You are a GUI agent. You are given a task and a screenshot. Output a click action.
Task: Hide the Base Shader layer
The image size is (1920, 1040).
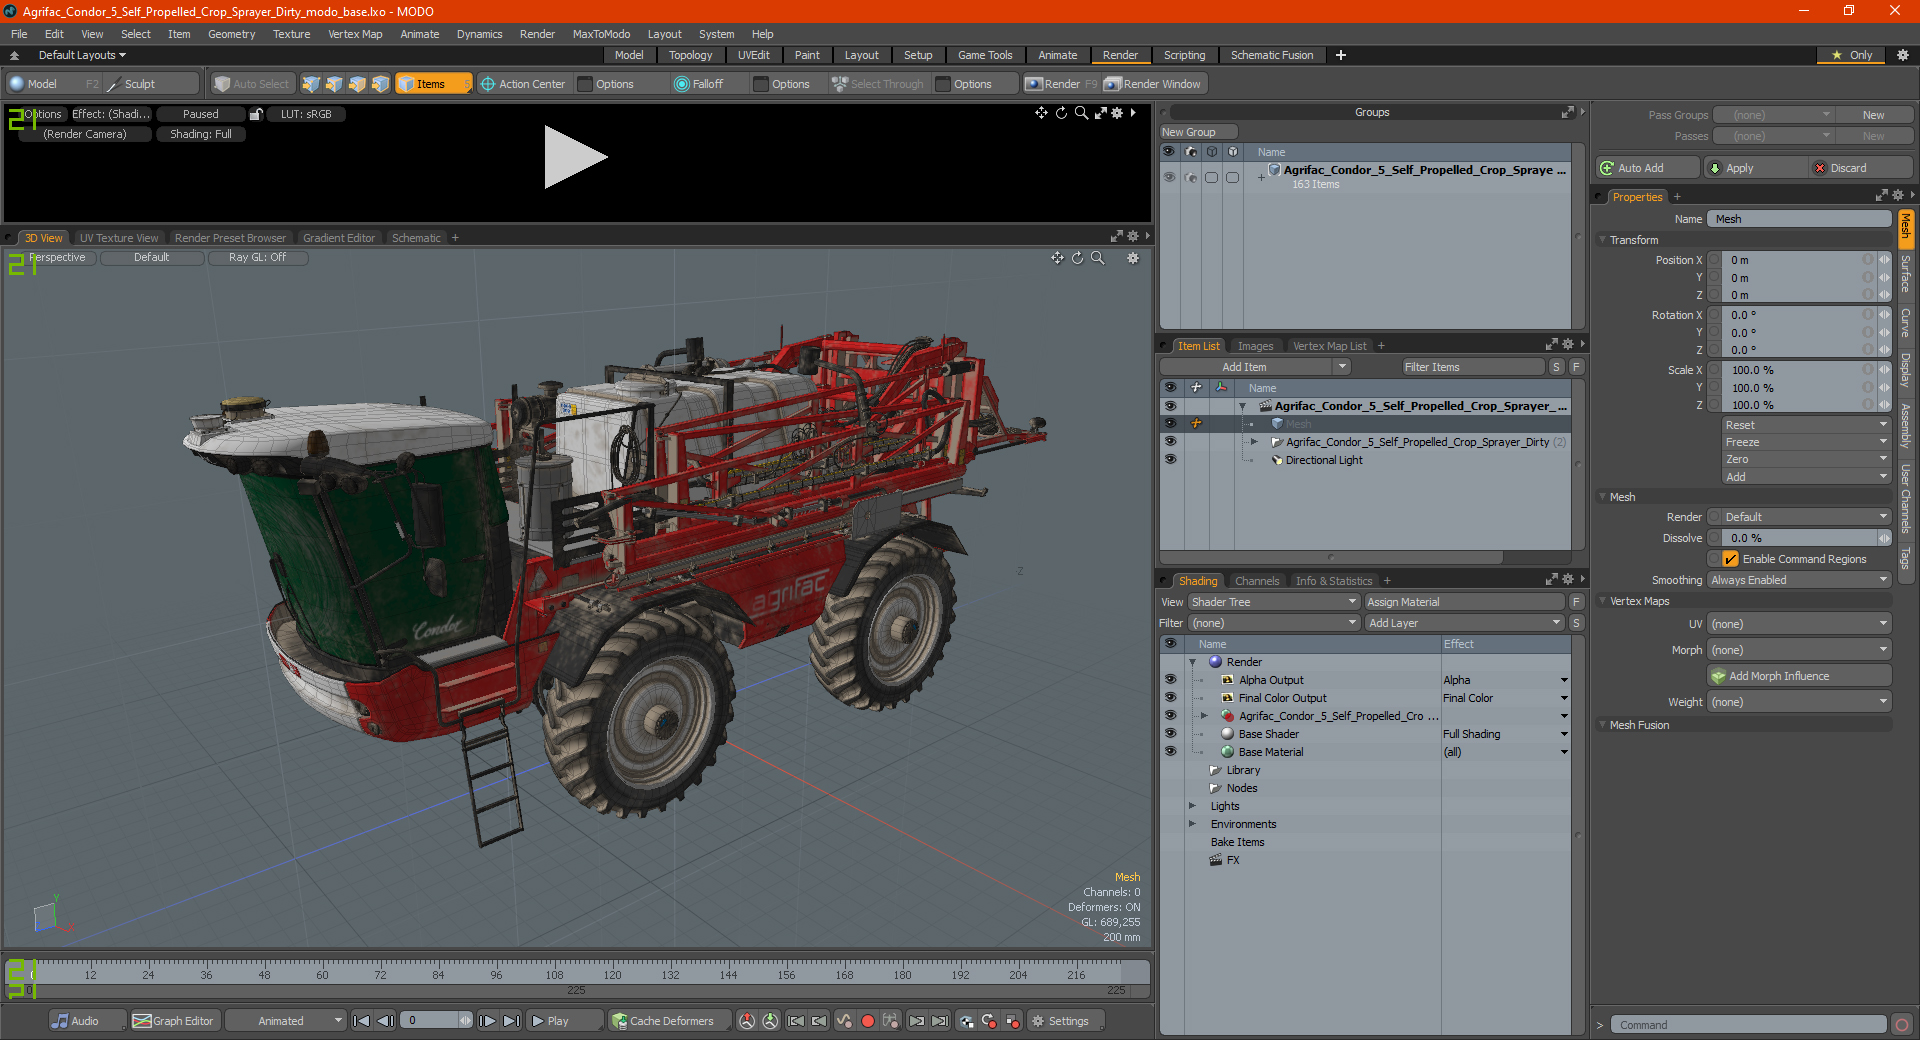(x=1170, y=734)
